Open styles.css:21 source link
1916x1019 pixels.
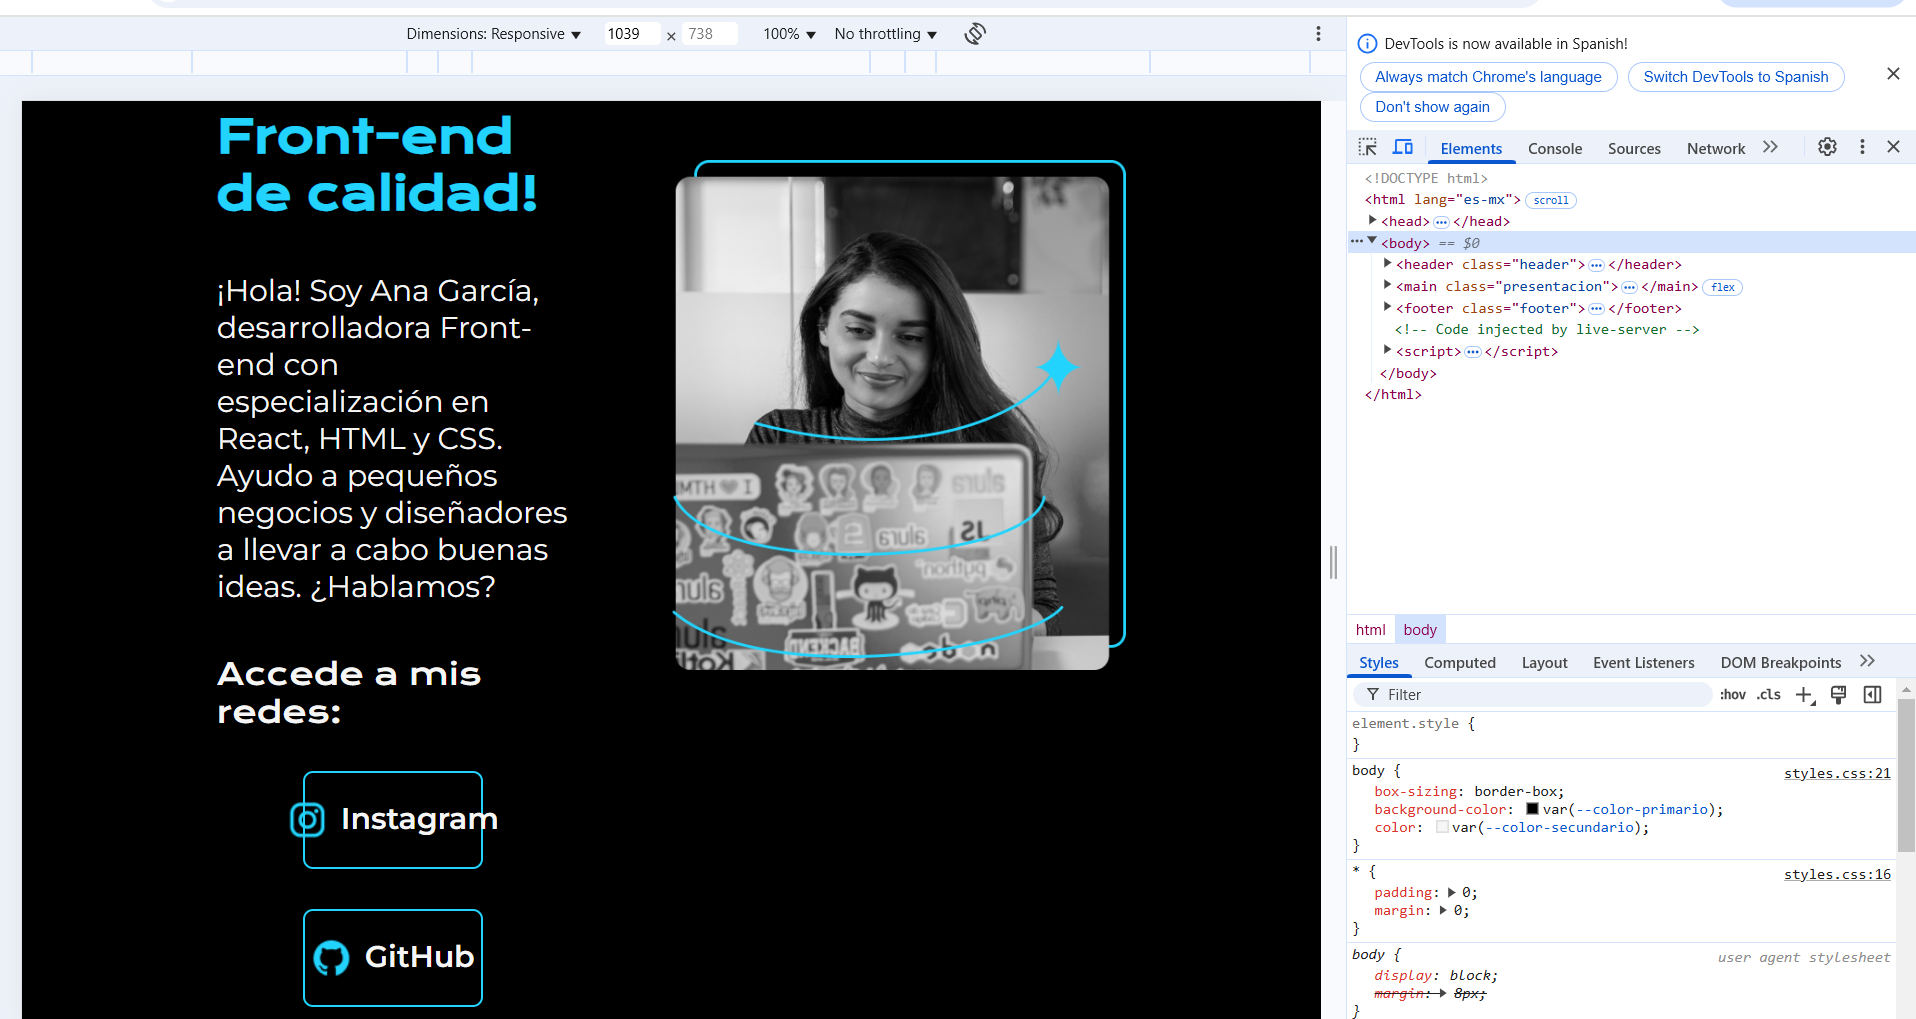(1837, 773)
